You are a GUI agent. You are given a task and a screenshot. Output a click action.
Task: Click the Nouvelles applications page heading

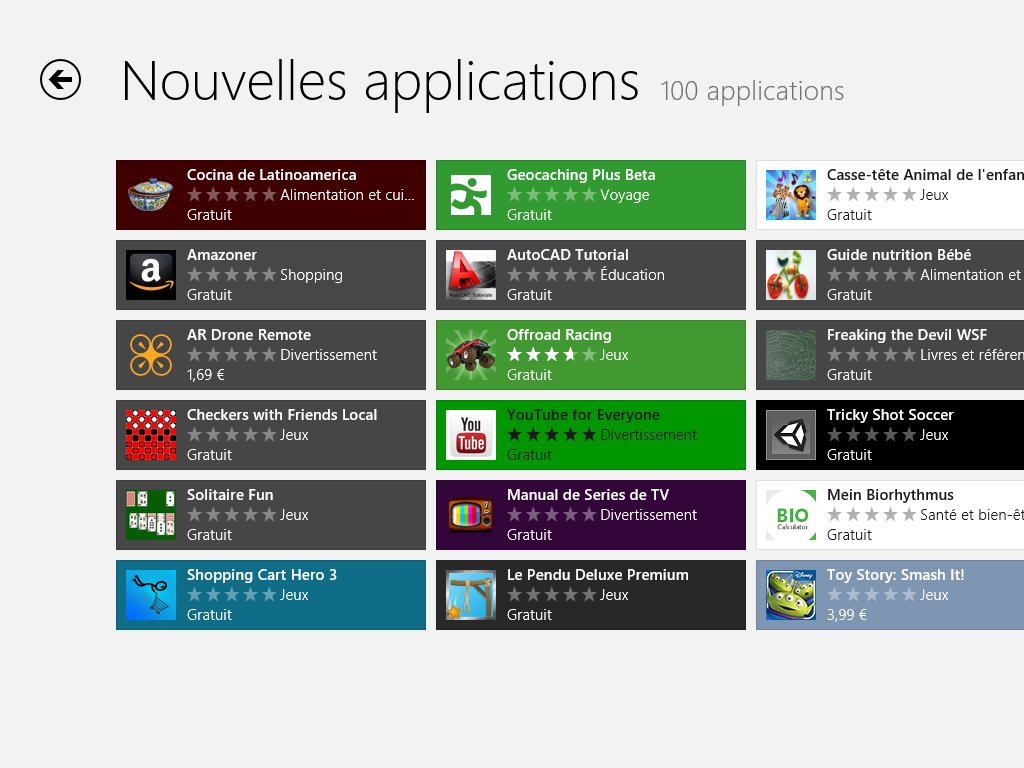click(x=381, y=84)
